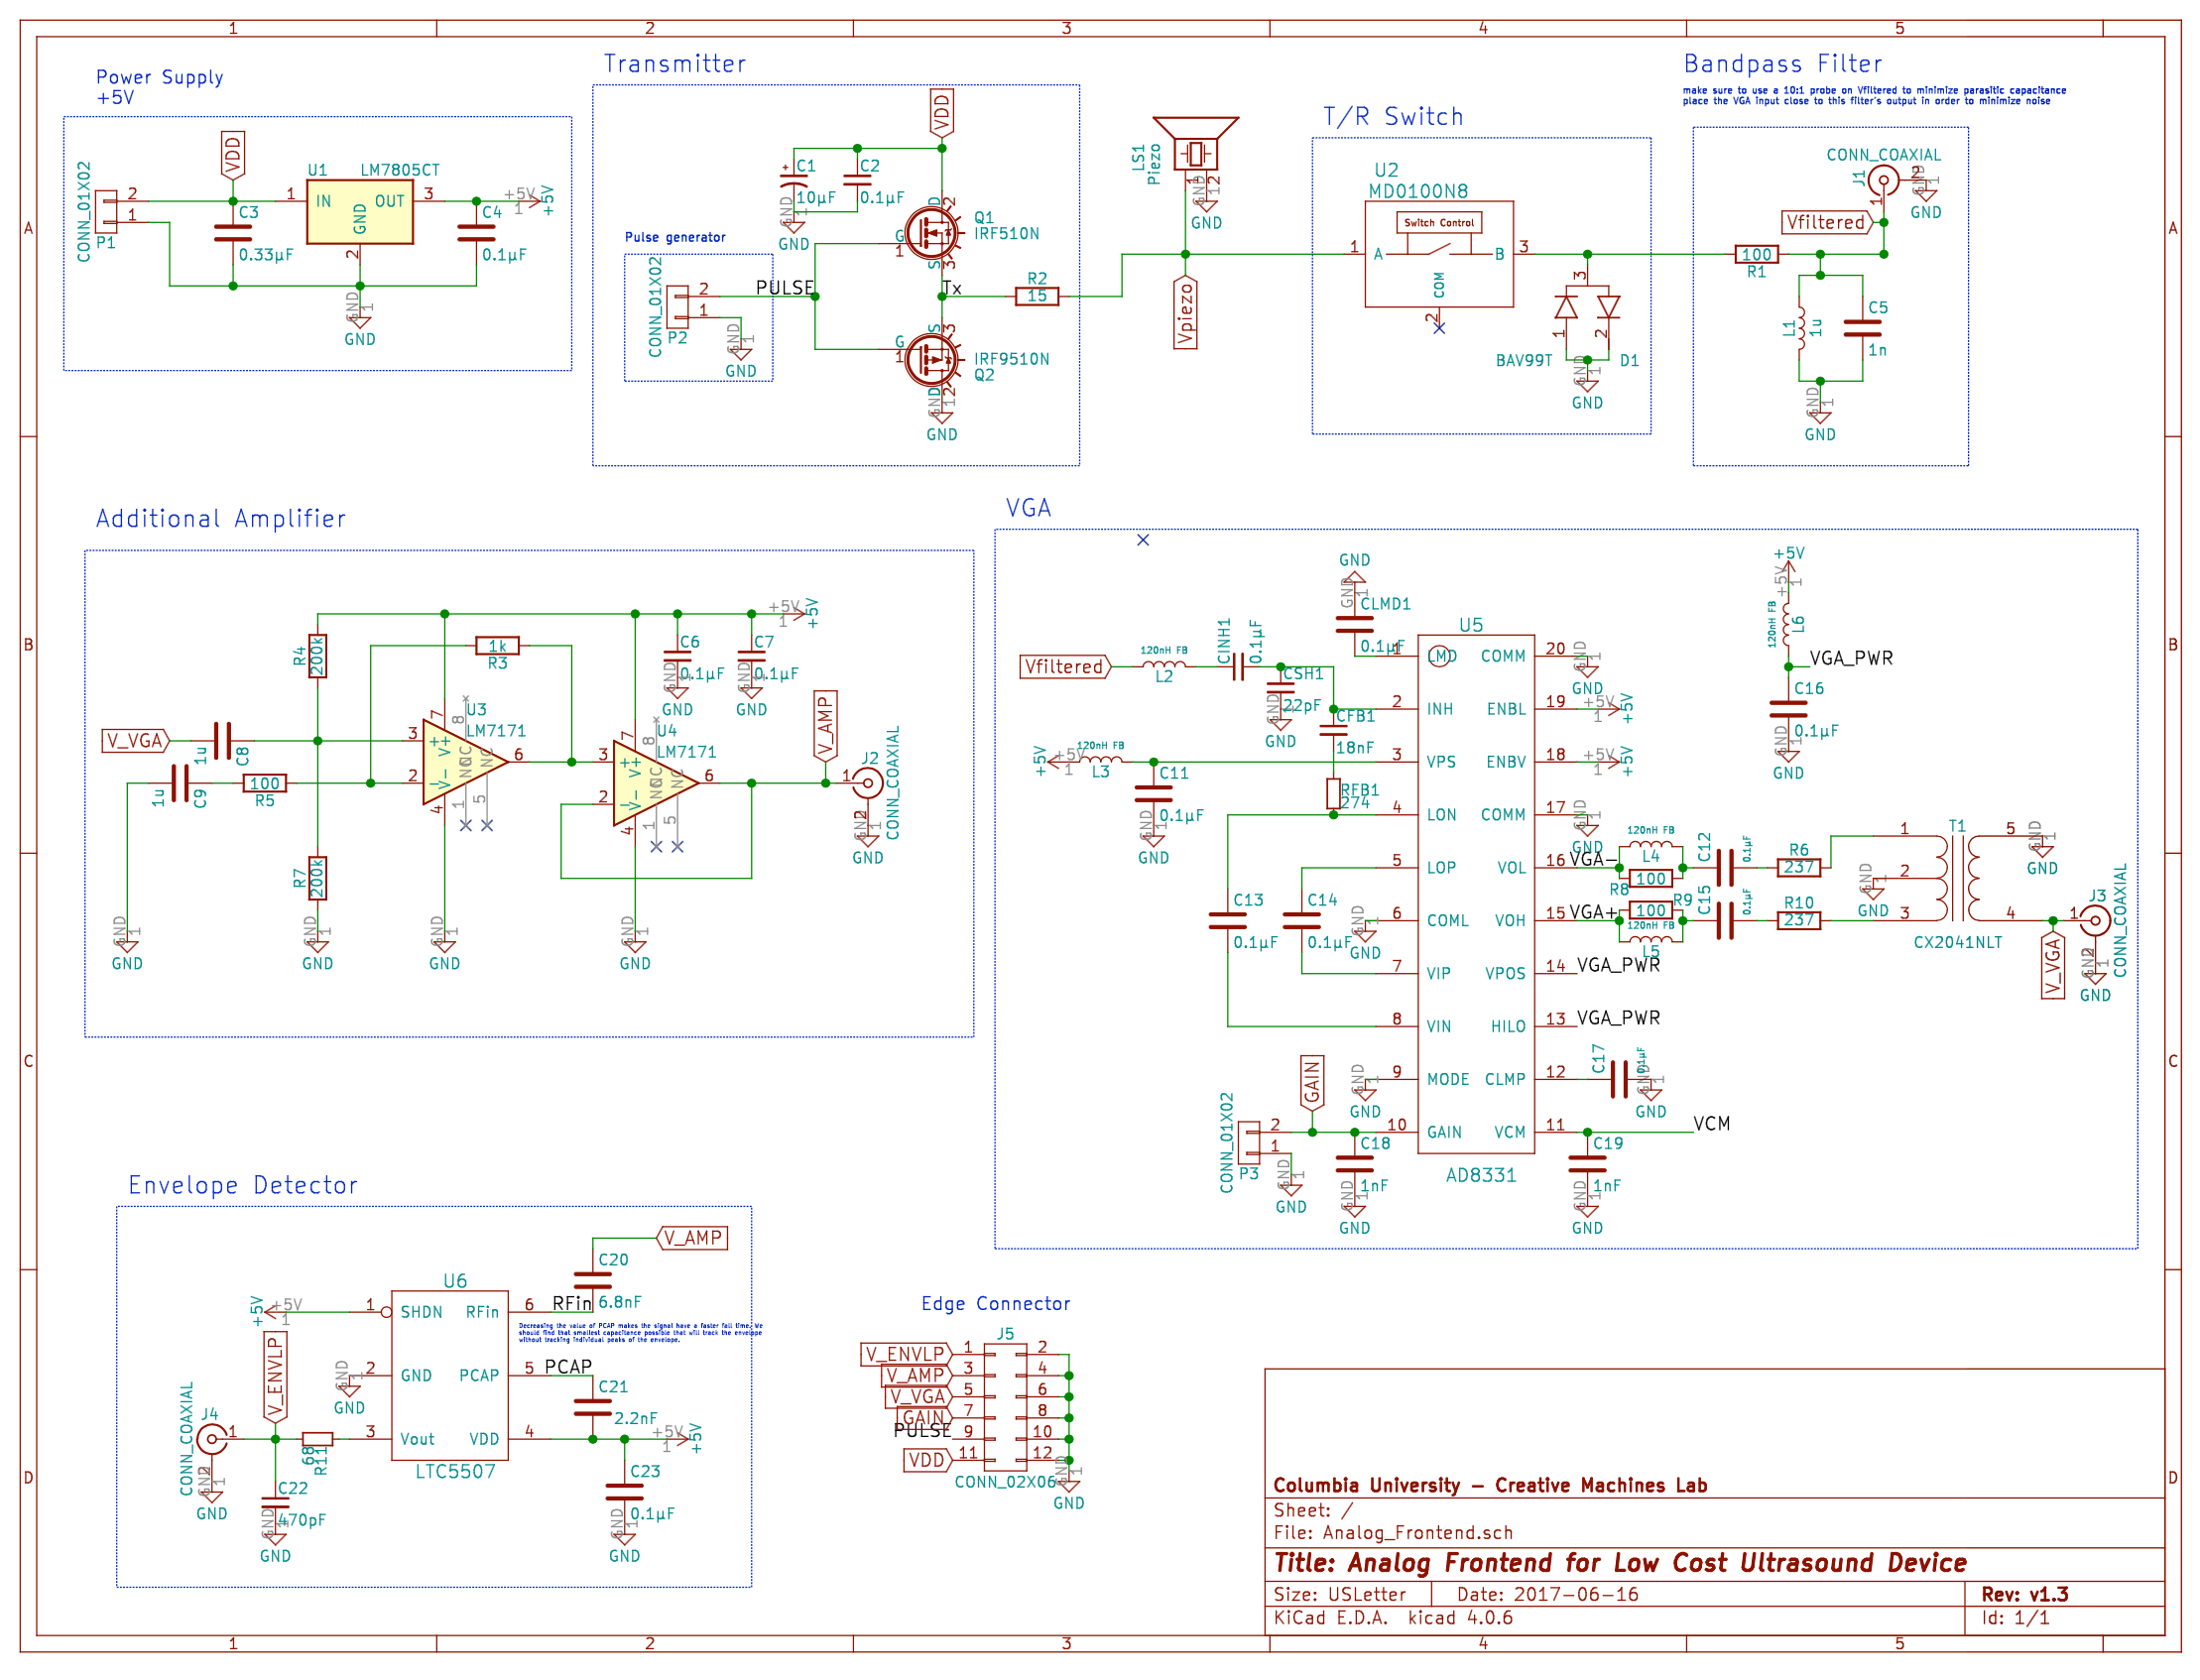The width and height of the screenshot is (2200, 1680).
Task: Click the J3 coaxial connector symbol
Action: [x=2095, y=920]
